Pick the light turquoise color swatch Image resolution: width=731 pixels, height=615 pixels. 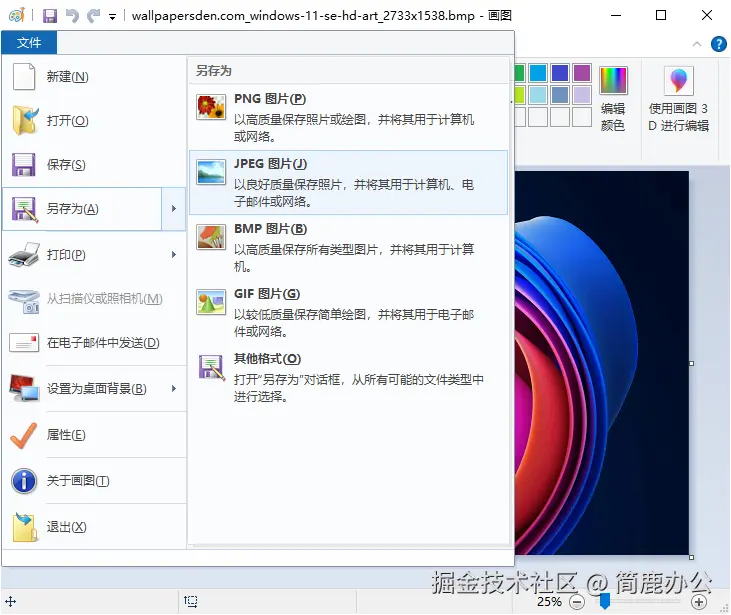(x=538, y=95)
